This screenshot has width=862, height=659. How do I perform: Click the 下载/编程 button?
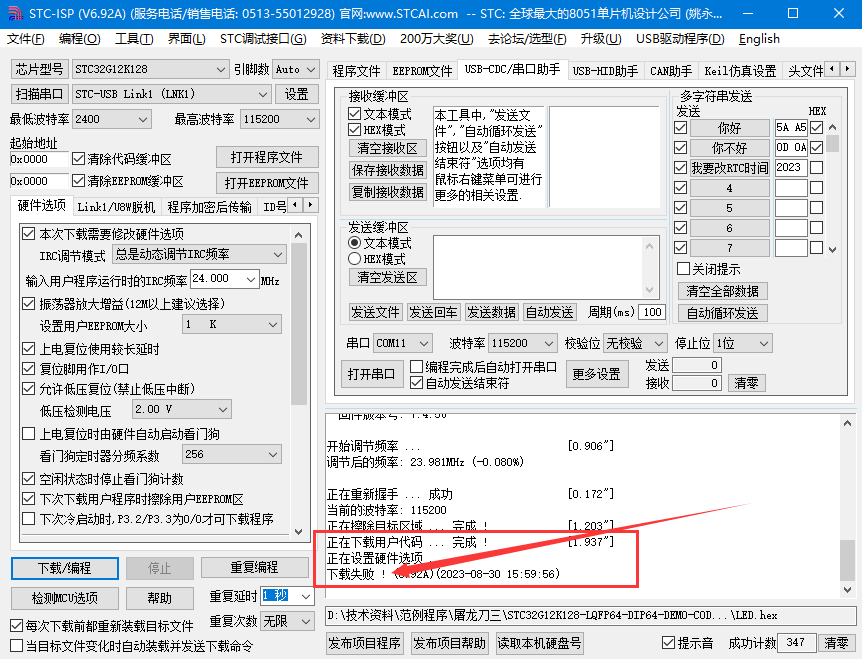tap(64, 568)
